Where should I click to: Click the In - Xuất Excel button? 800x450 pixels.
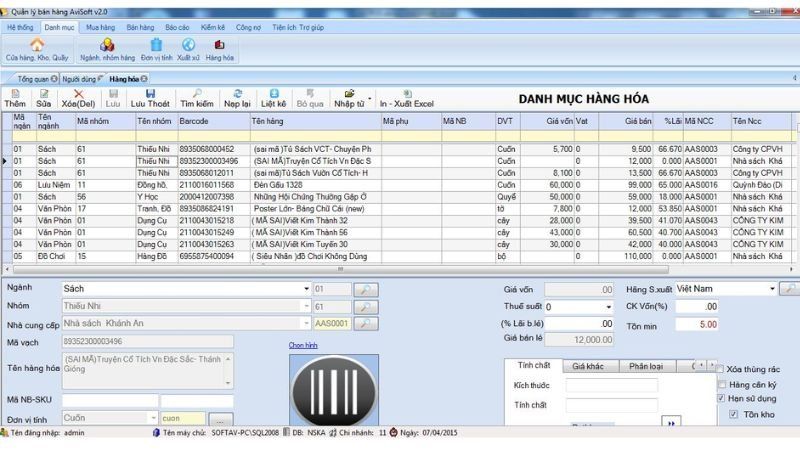point(406,98)
